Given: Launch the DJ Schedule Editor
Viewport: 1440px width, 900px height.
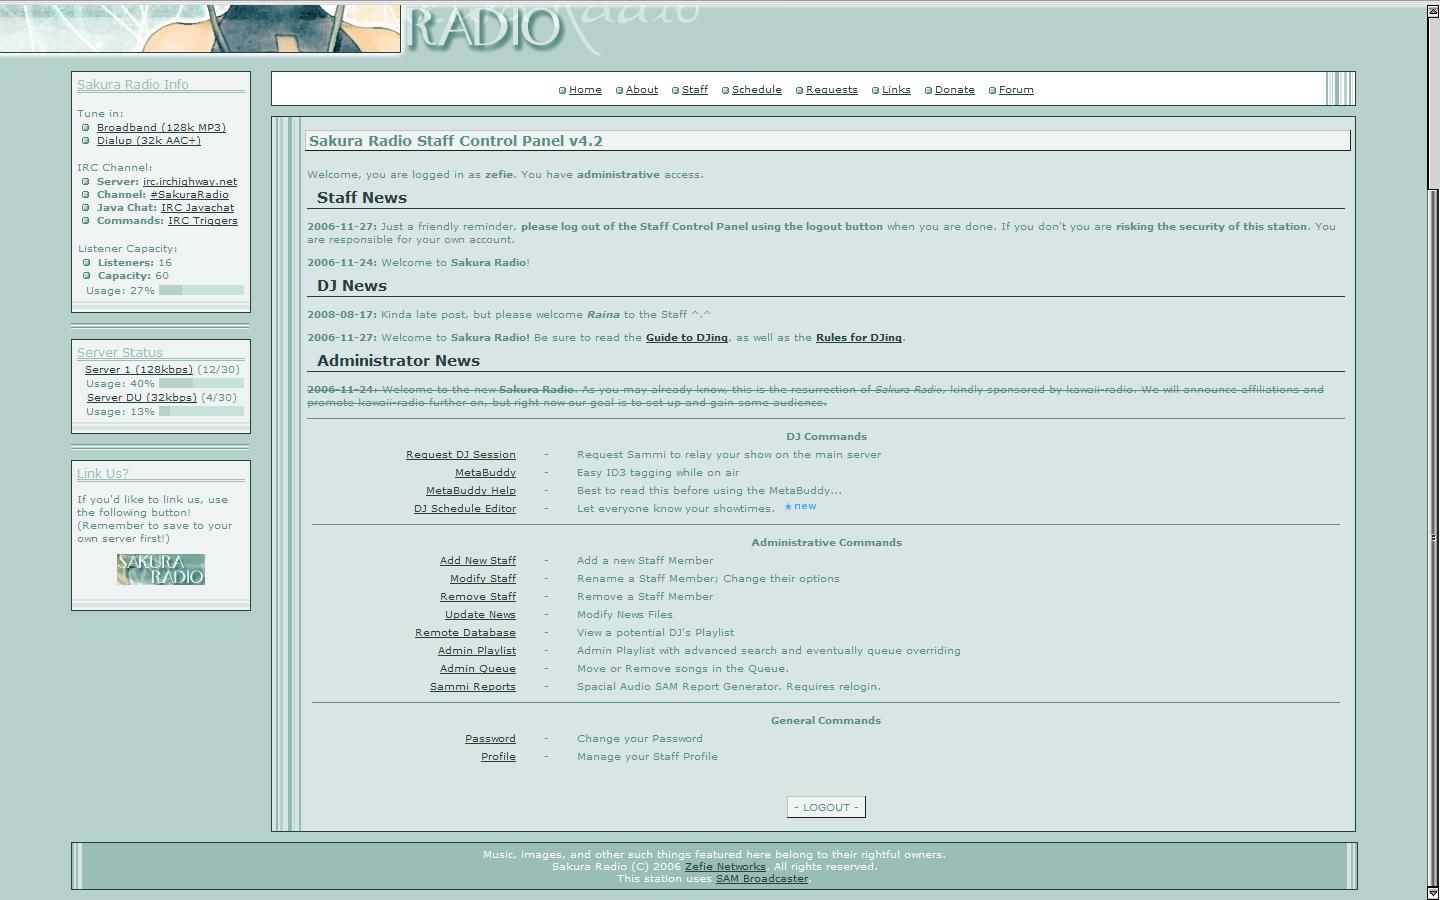Looking at the screenshot, I should (464, 509).
